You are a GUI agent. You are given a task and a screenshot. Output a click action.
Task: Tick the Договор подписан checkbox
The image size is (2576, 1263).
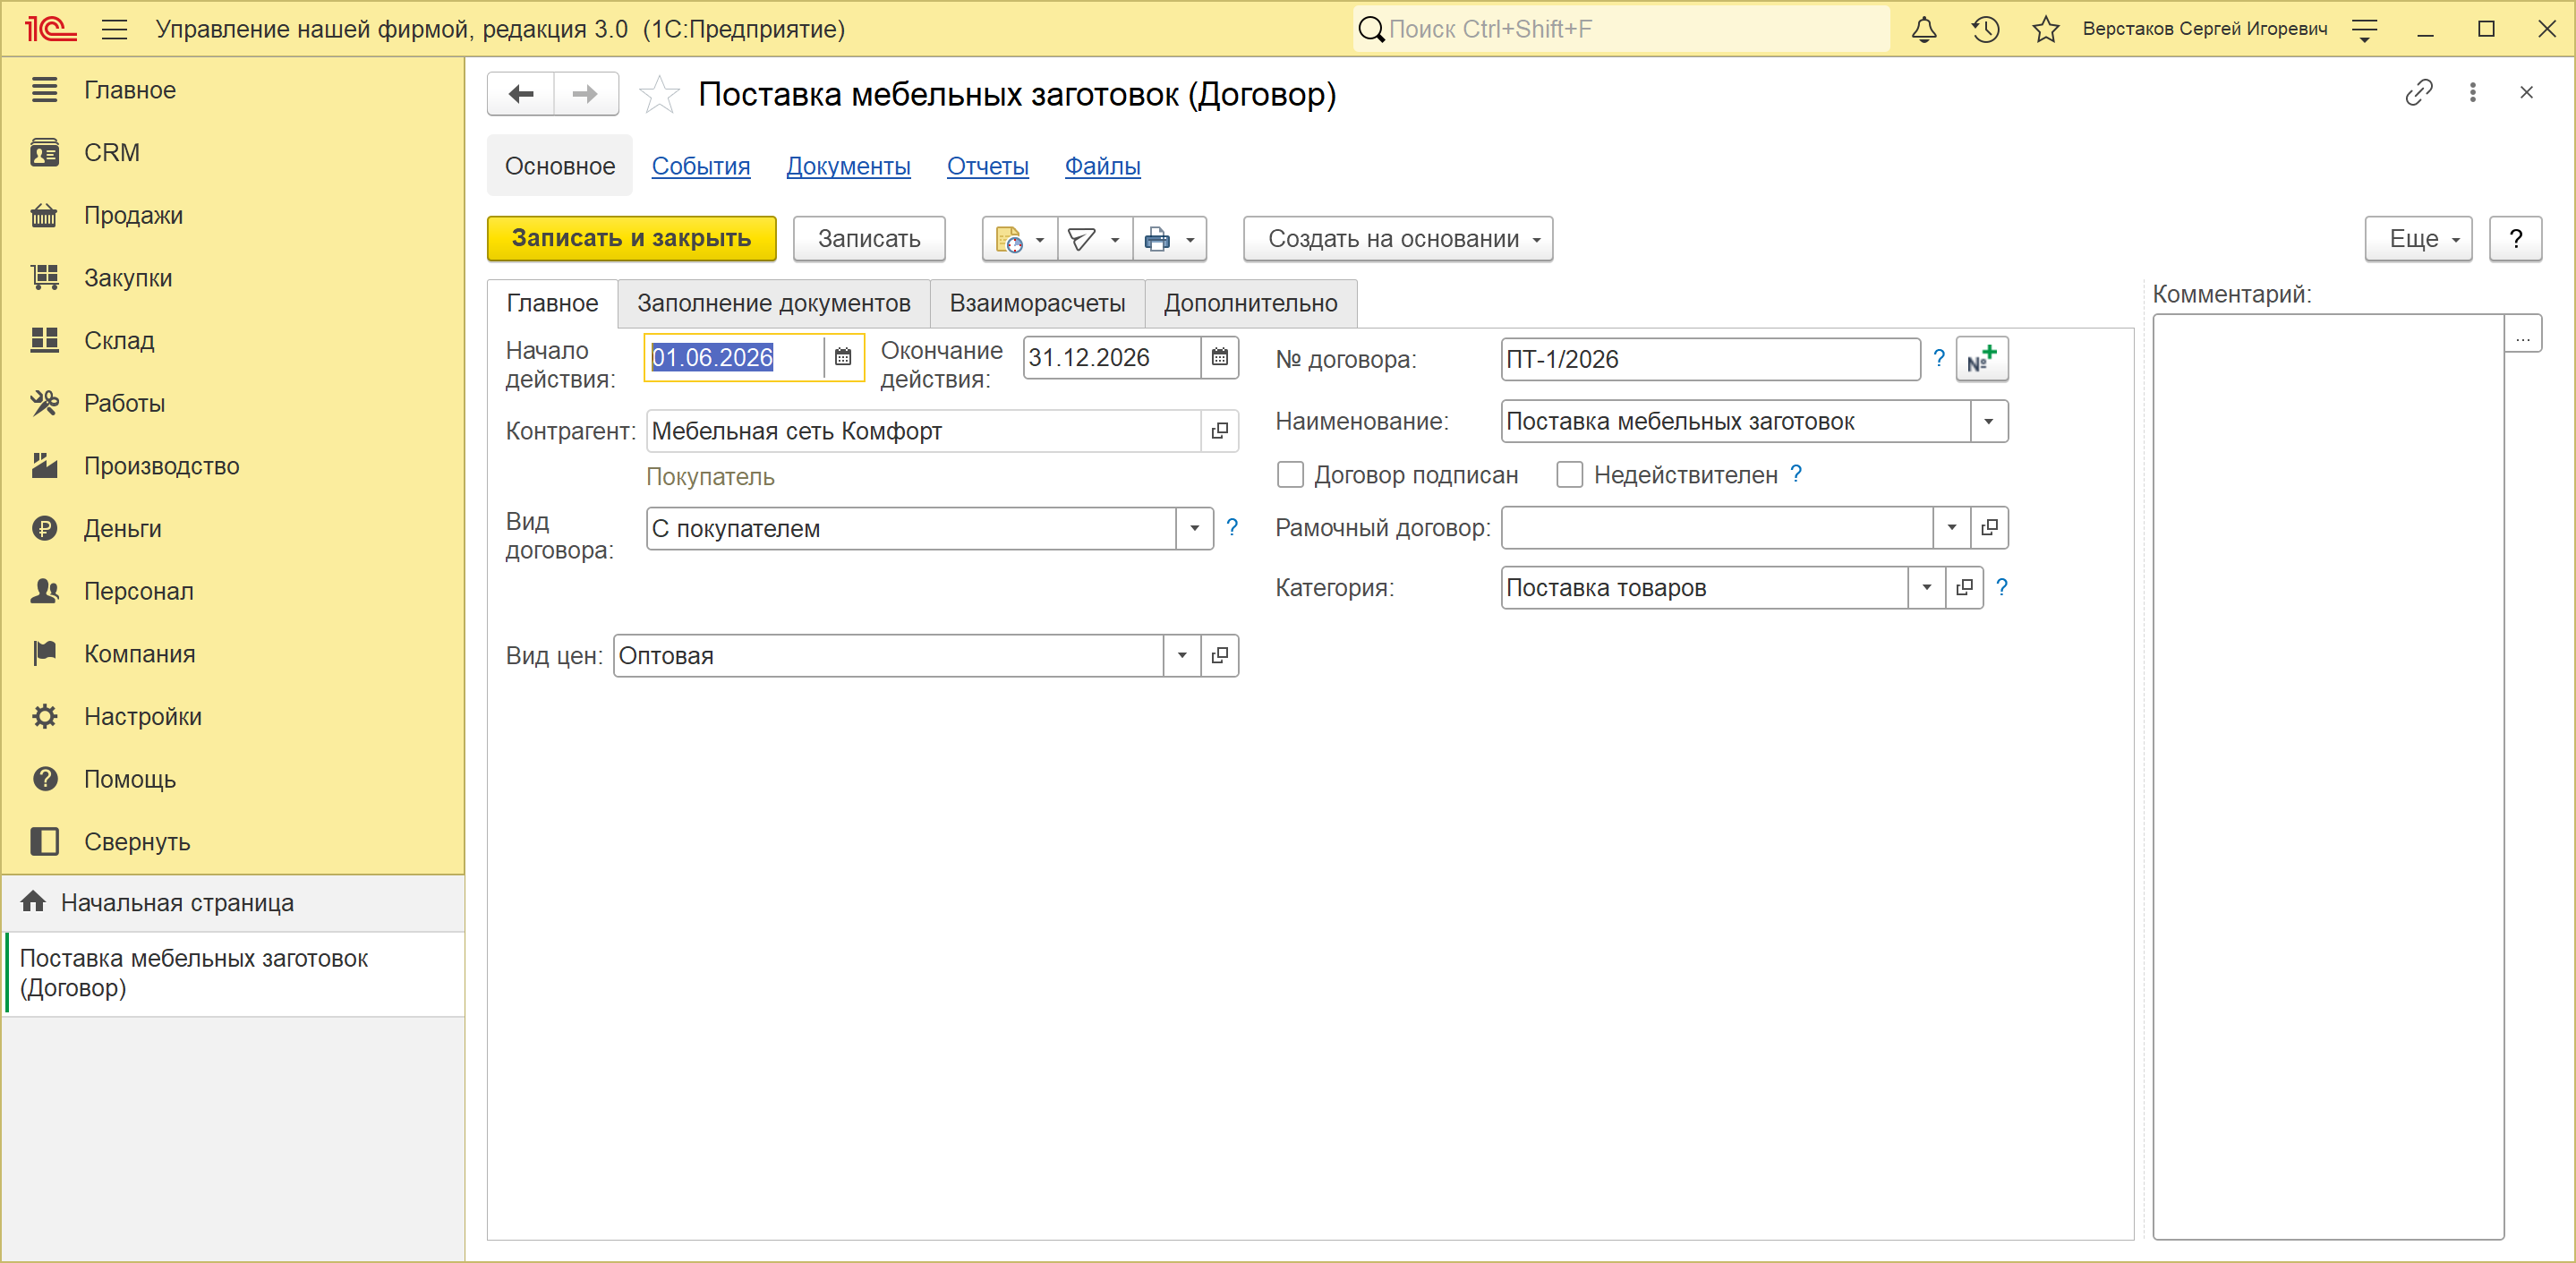click(1290, 475)
